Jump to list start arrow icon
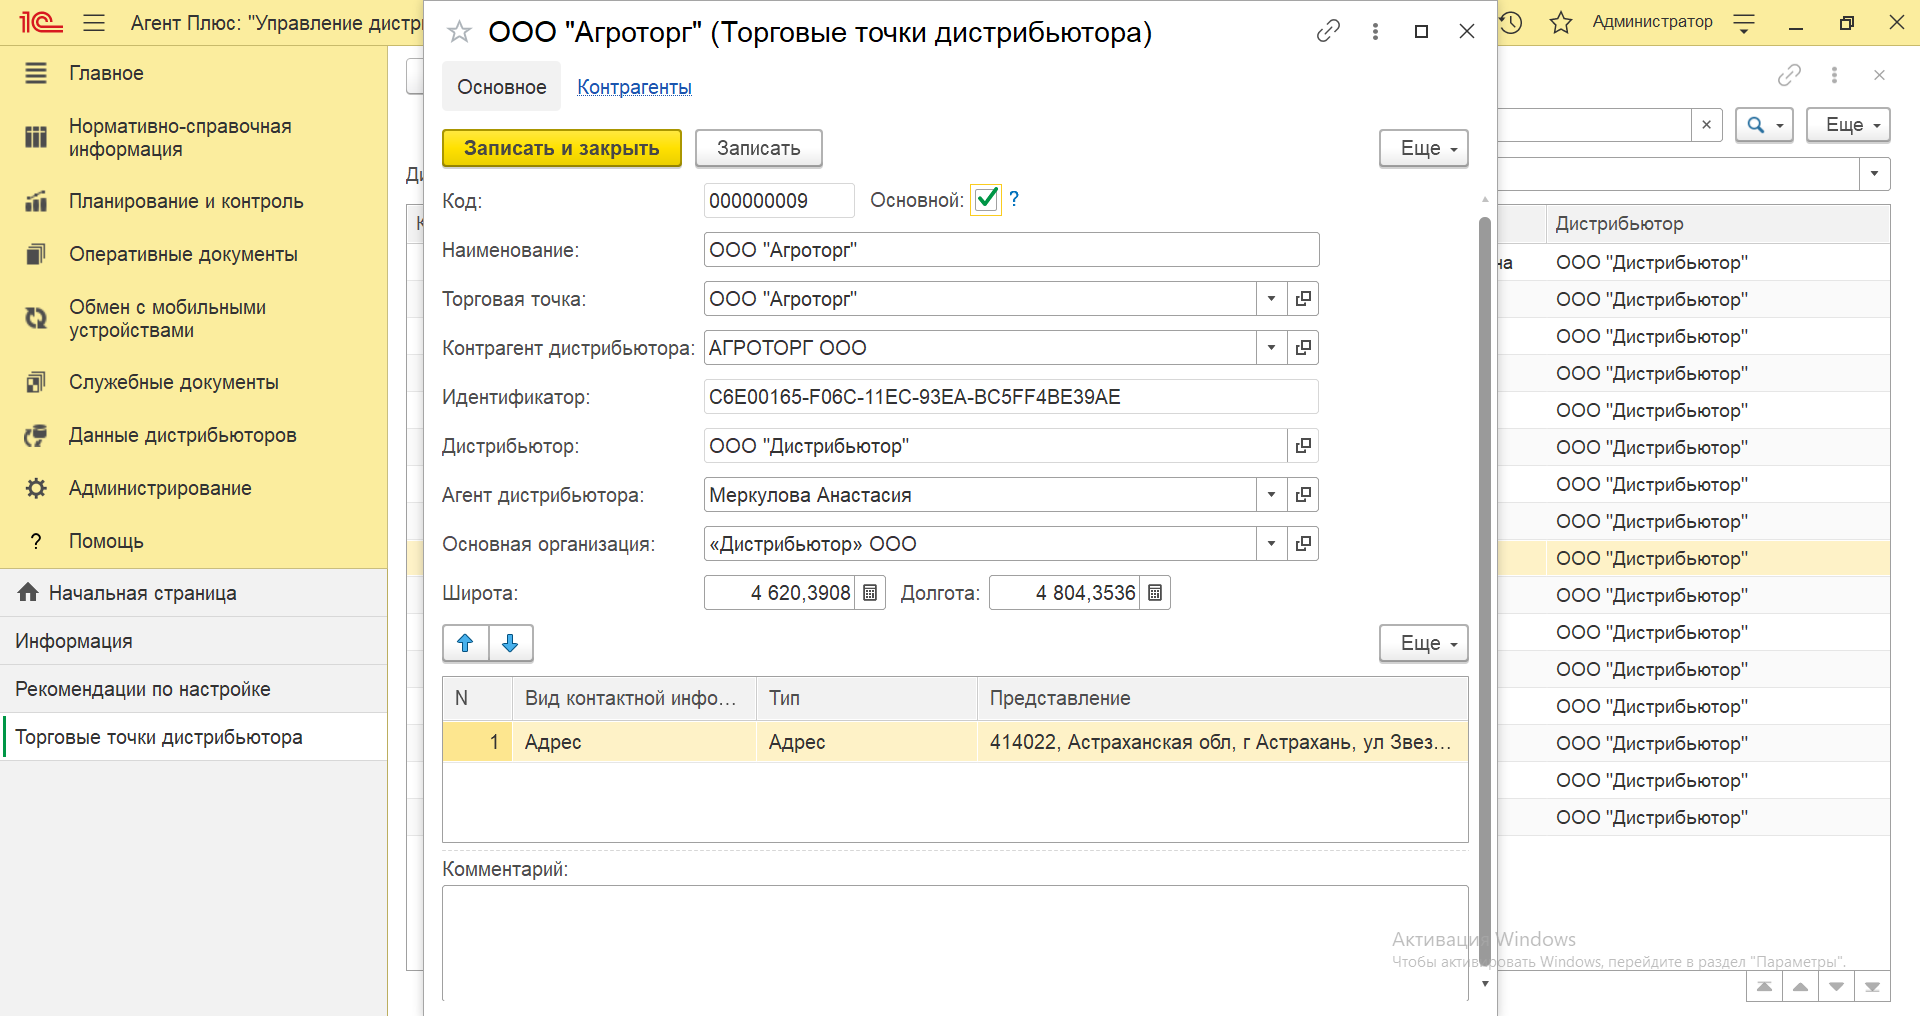 coord(1764,987)
